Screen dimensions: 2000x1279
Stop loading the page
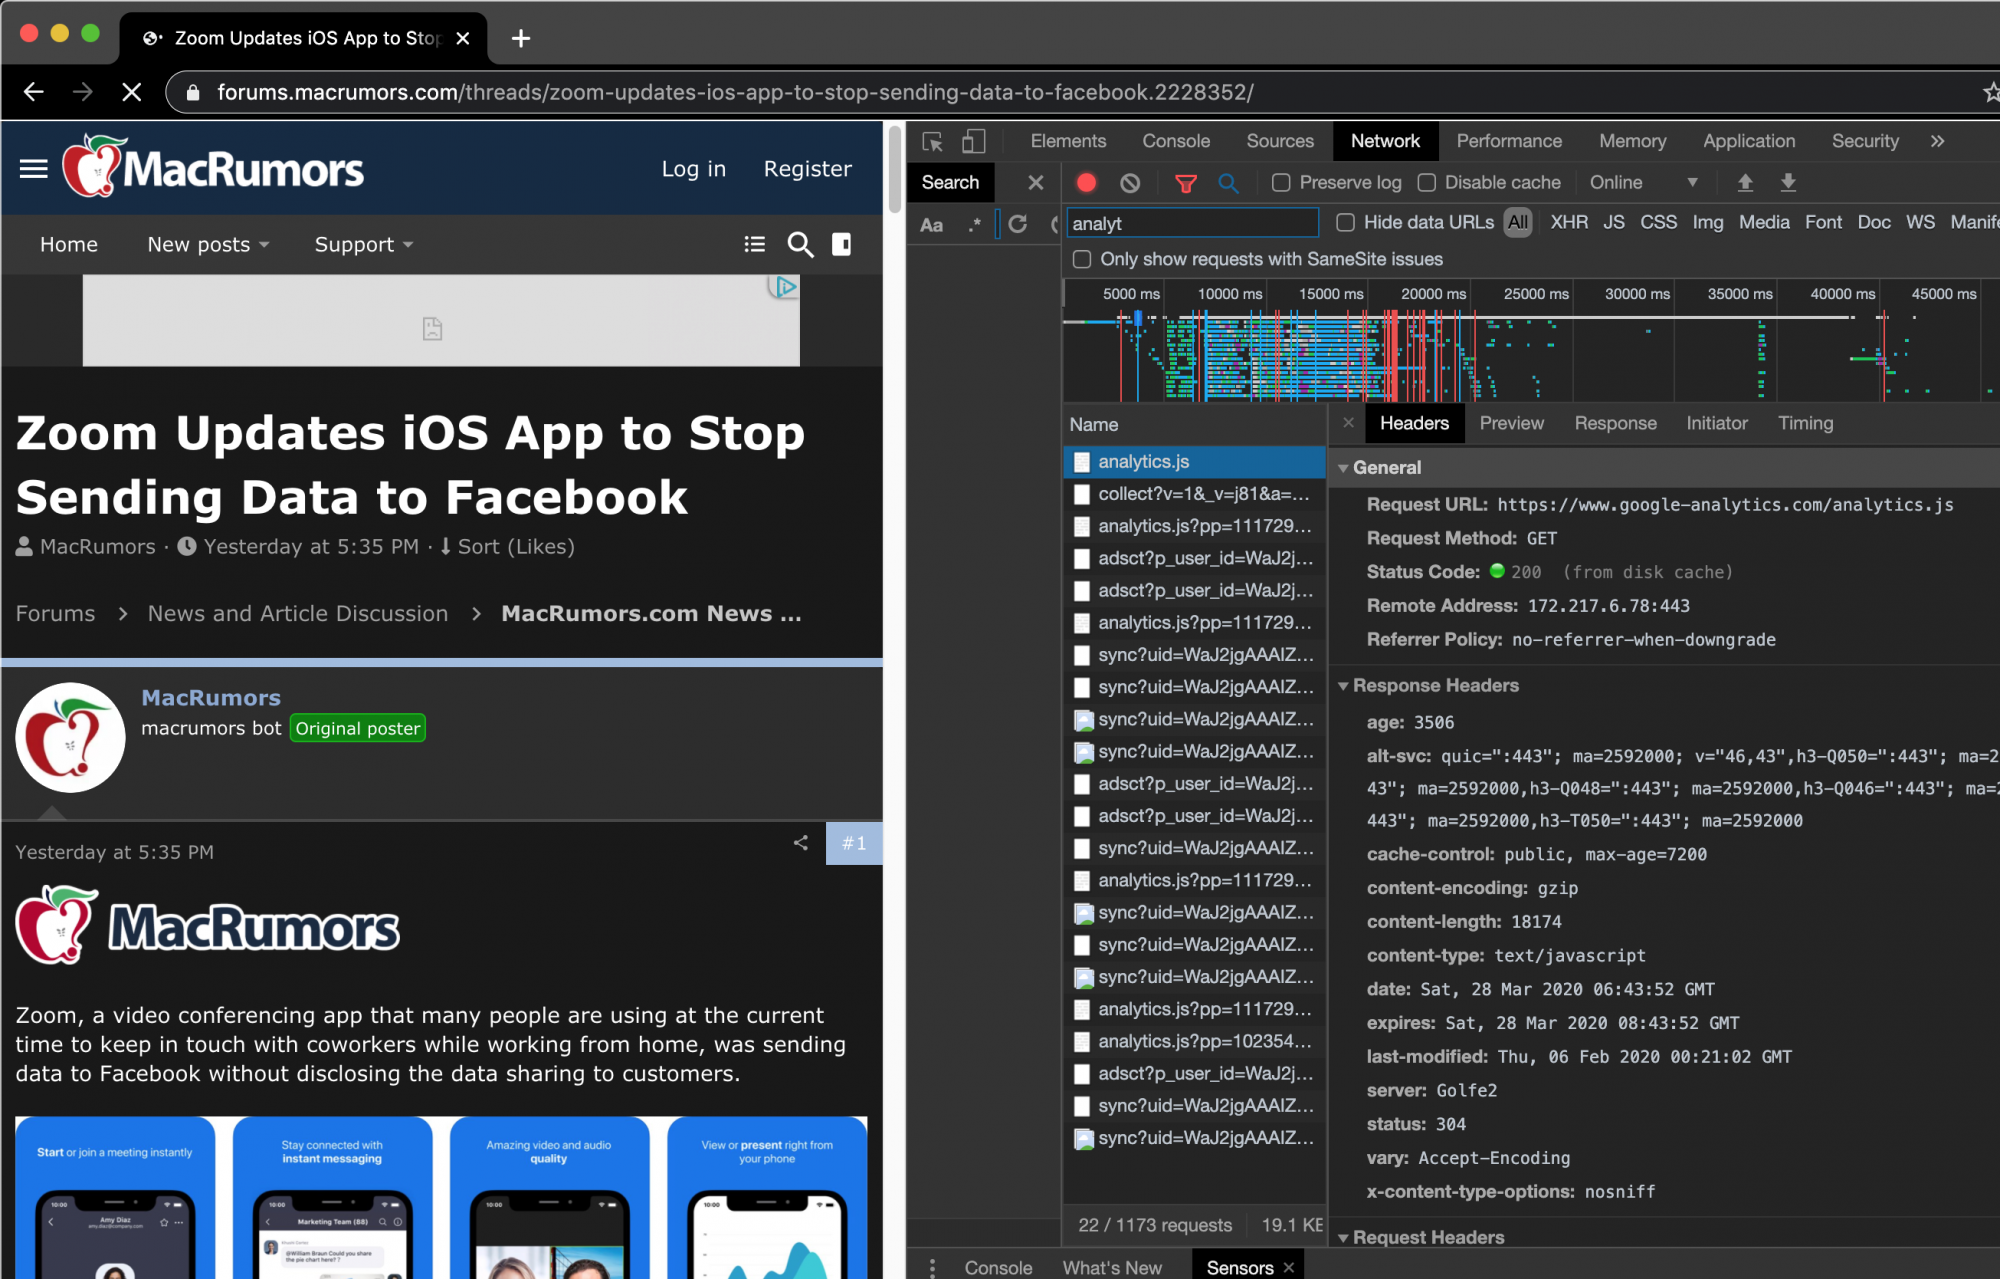tap(131, 92)
